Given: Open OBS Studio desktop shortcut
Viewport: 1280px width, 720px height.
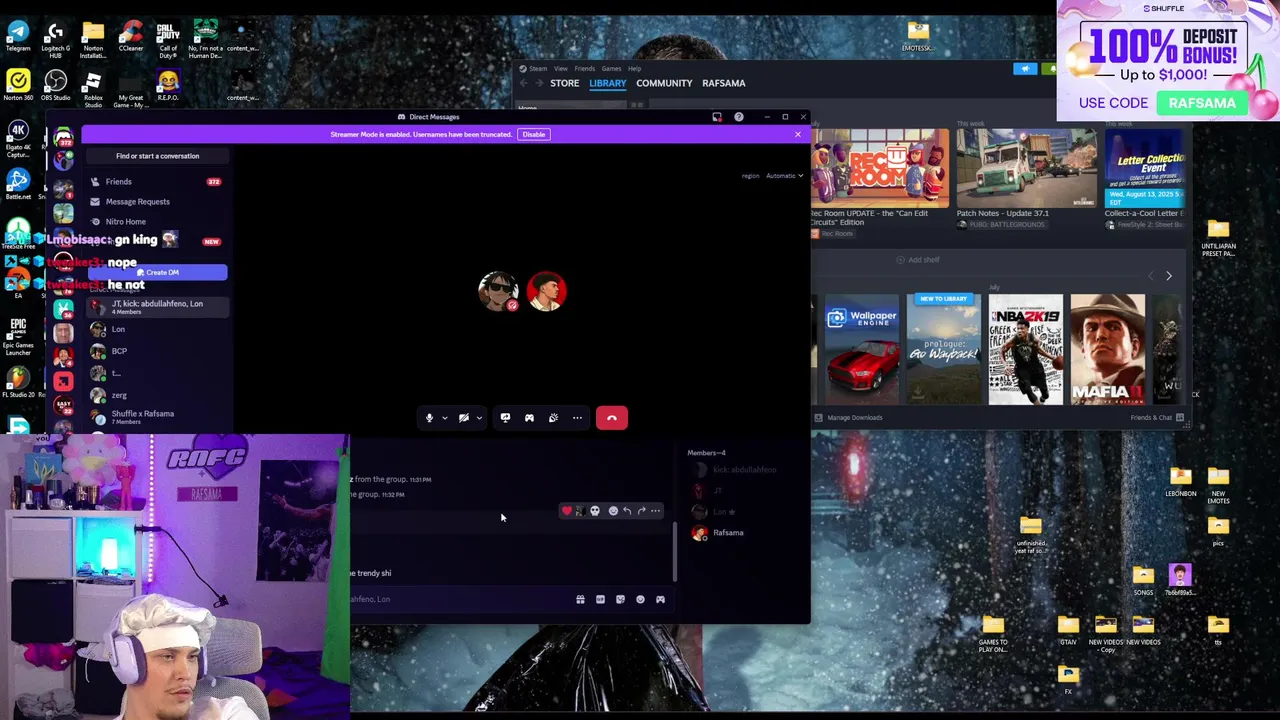Looking at the screenshot, I should tap(55, 86).
